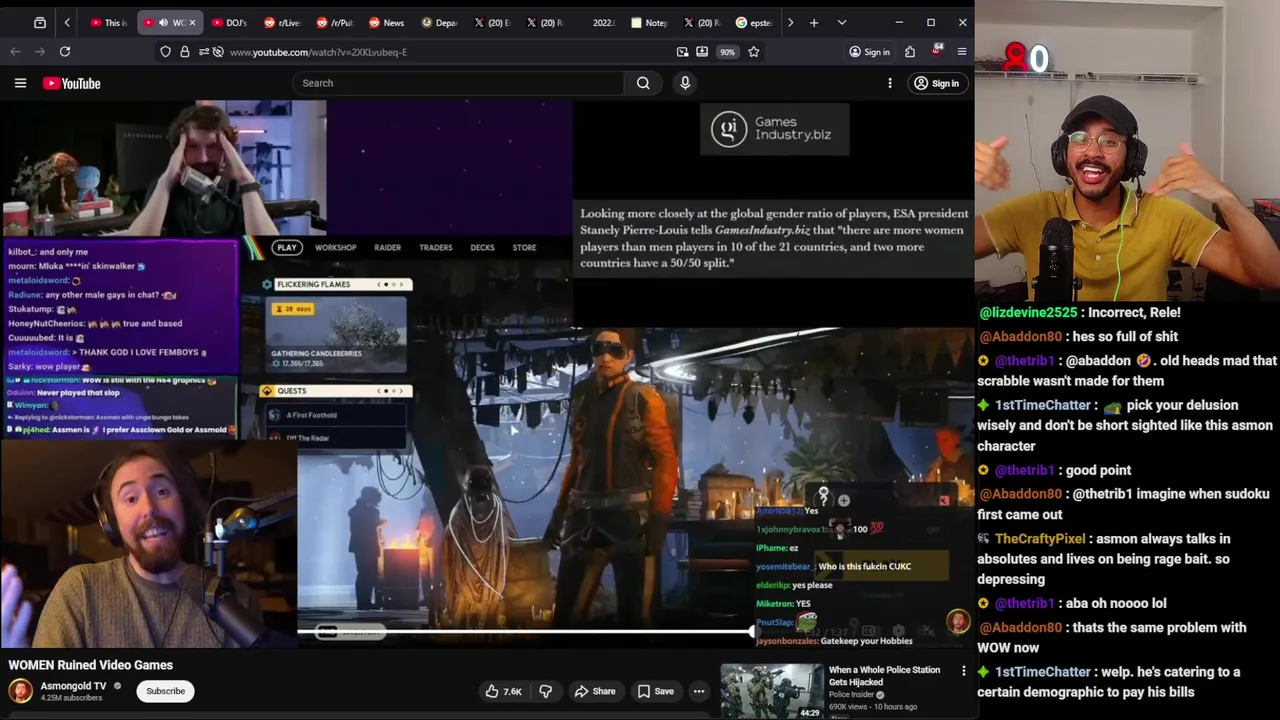The height and width of the screenshot is (720, 1280).
Task: Bookmark this page with star icon
Action: click(x=754, y=52)
